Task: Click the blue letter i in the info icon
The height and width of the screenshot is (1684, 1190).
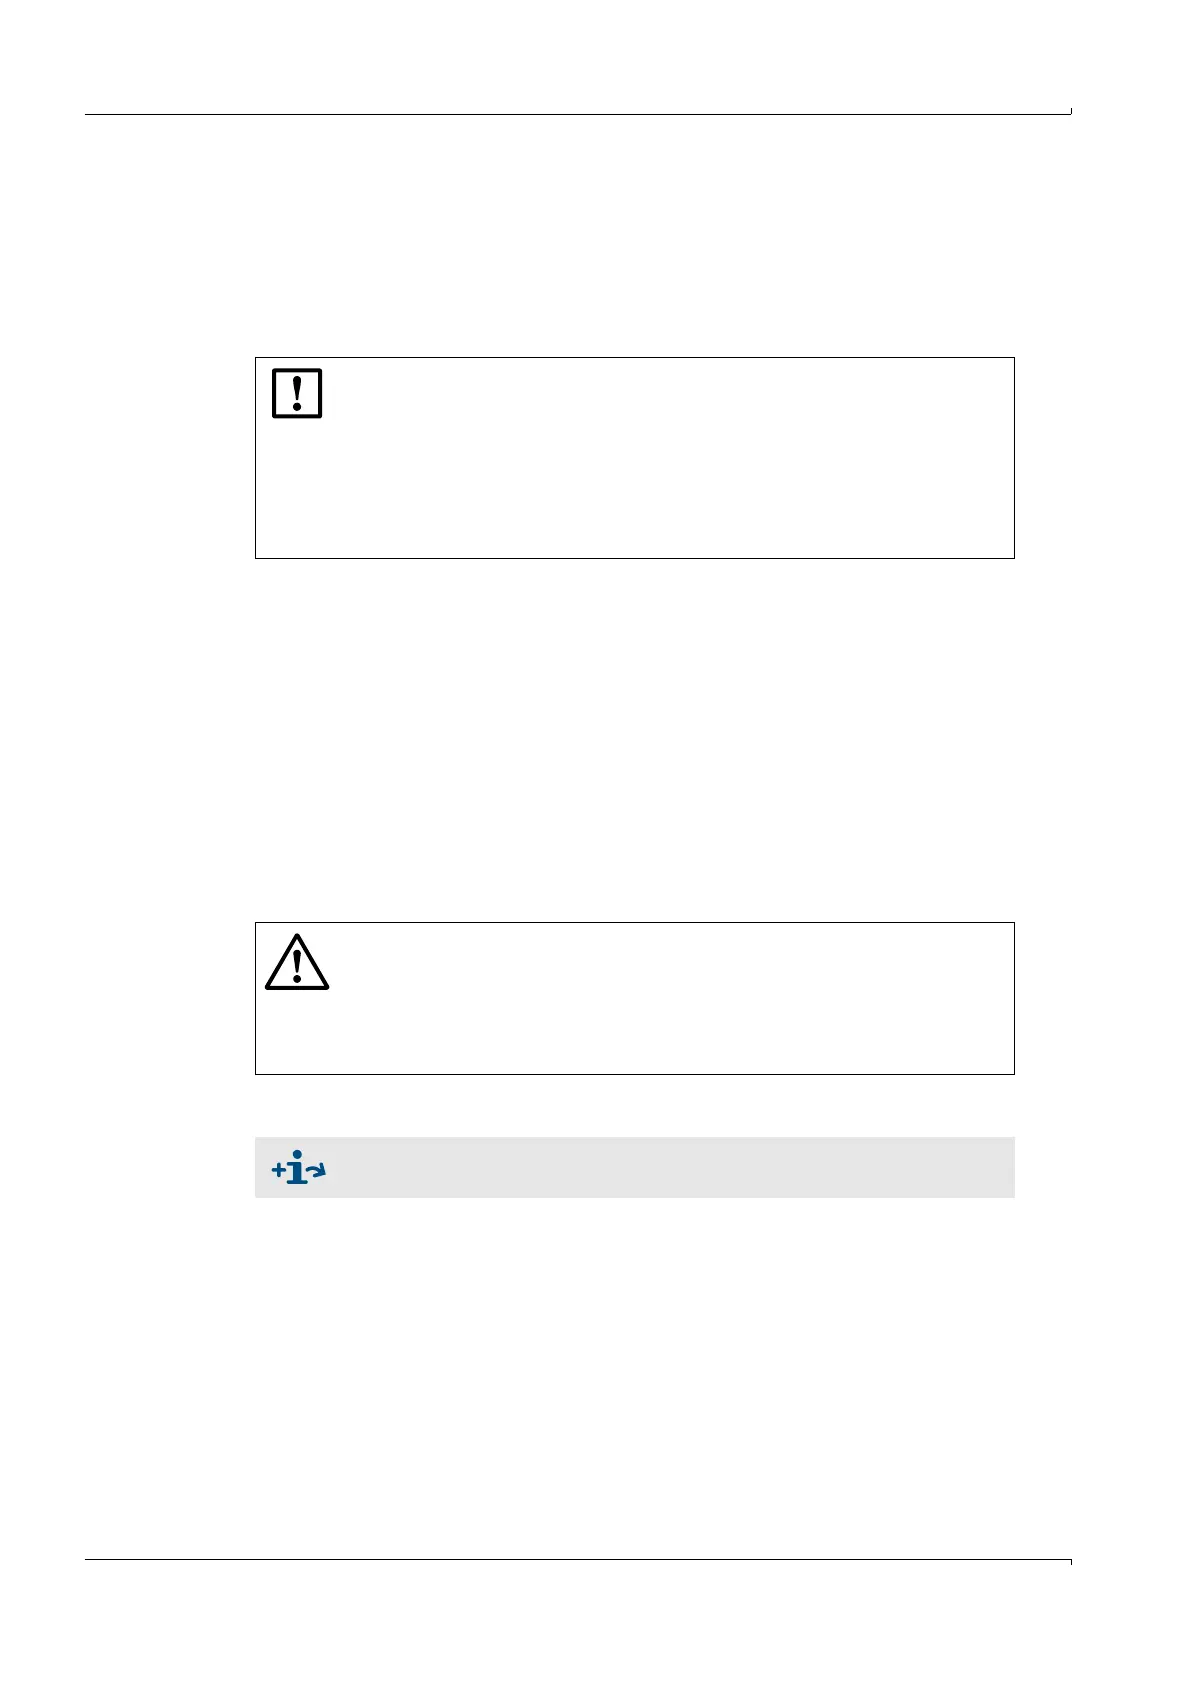Action: [x=297, y=1168]
